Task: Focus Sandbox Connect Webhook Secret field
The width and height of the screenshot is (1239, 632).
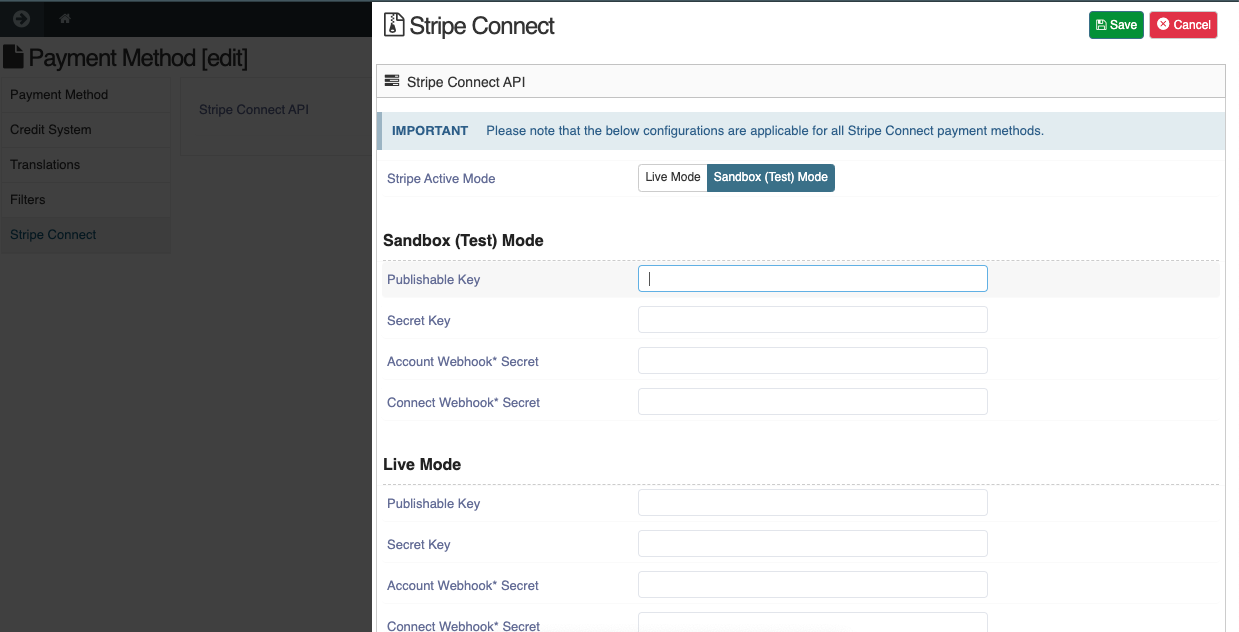Action: point(813,402)
